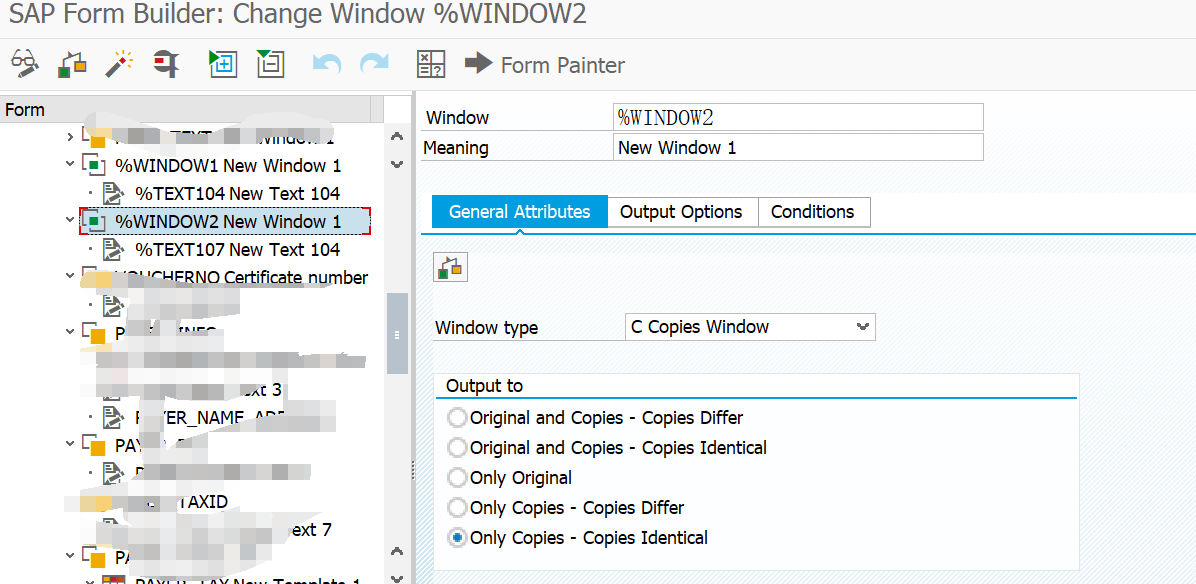This screenshot has height=584, width=1196.
Task: Undo the last change
Action: [327, 64]
